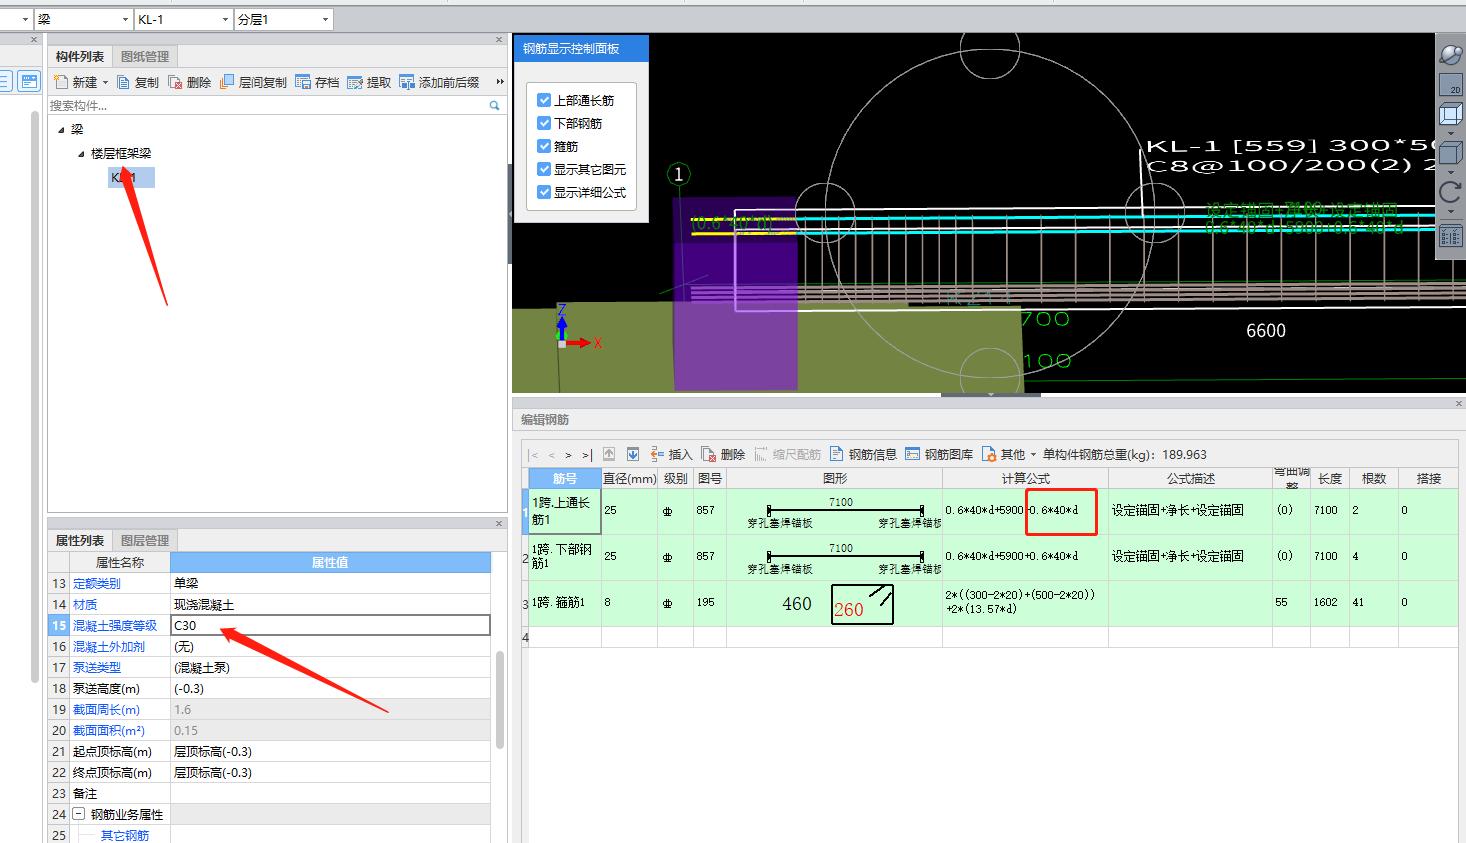Switch to 图纸管理 tab
The width and height of the screenshot is (1466, 843).
(x=145, y=56)
